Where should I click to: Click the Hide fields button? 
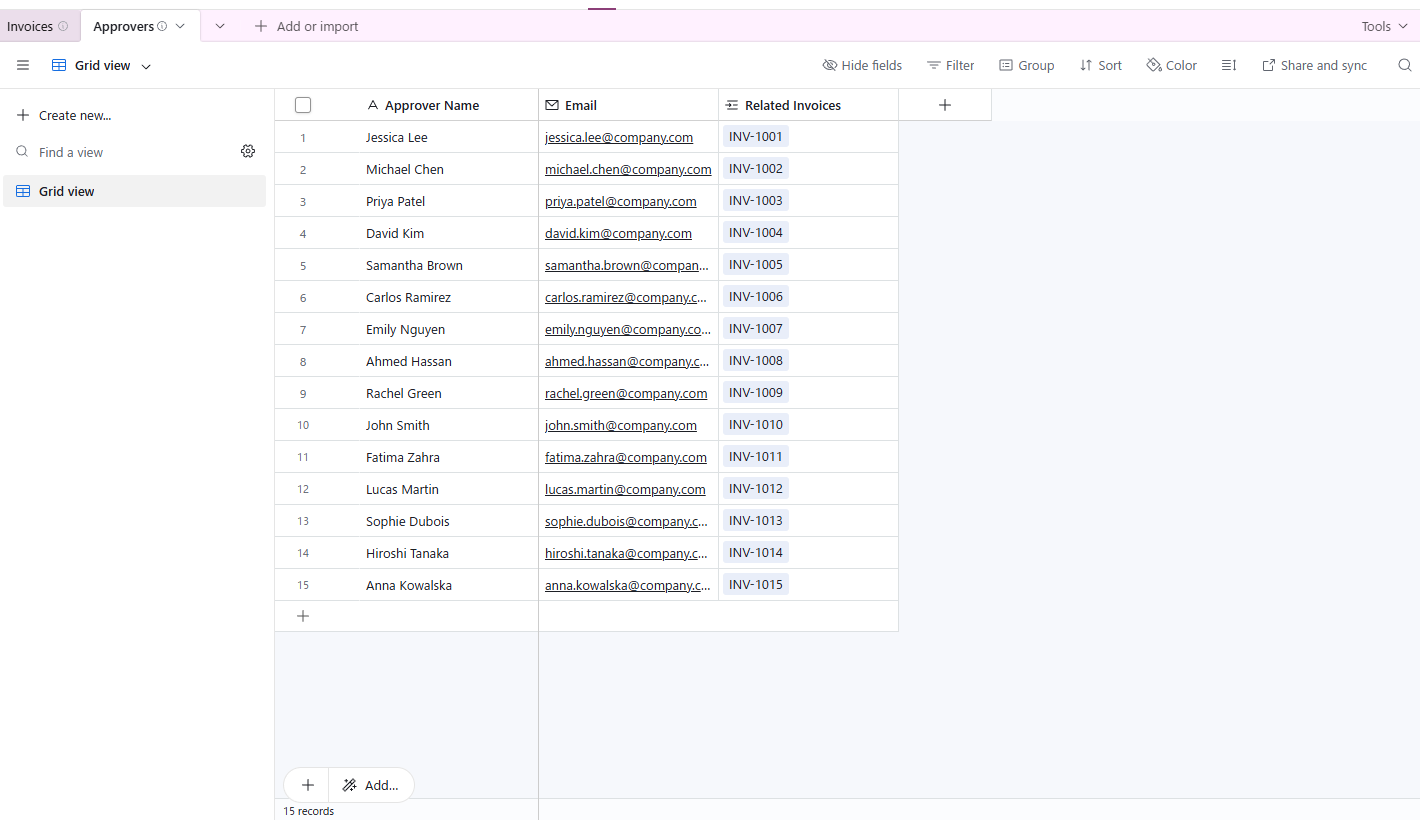(862, 65)
